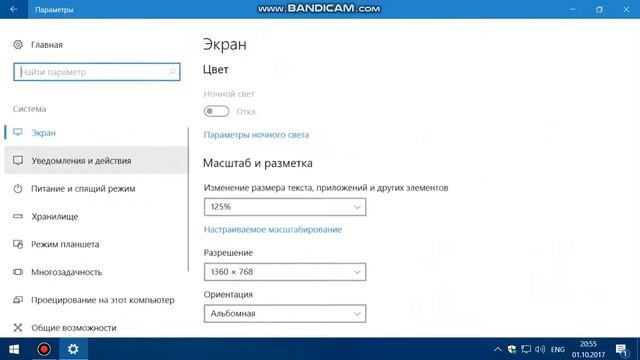
Task: Click the Экран page title
Action: click(x=225, y=44)
